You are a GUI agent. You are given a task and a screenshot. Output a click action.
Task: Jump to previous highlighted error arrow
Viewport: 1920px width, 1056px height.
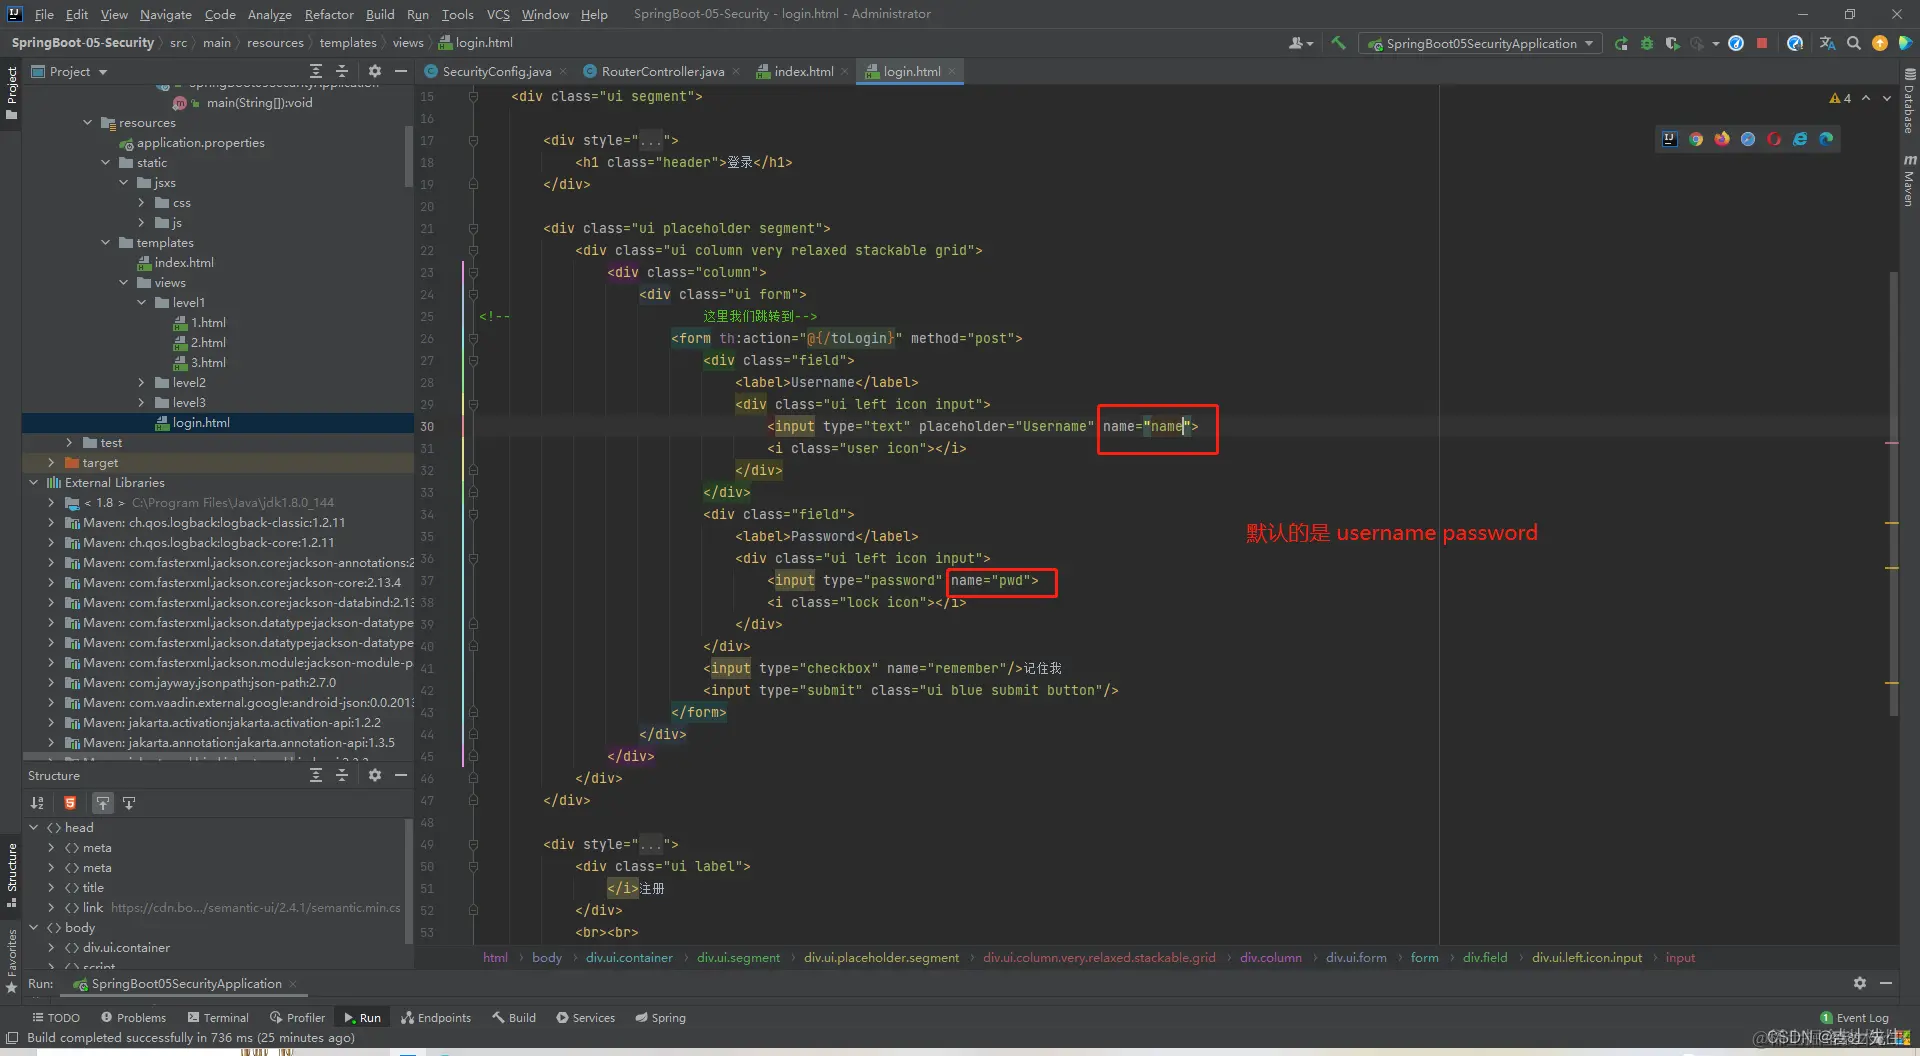click(1866, 98)
